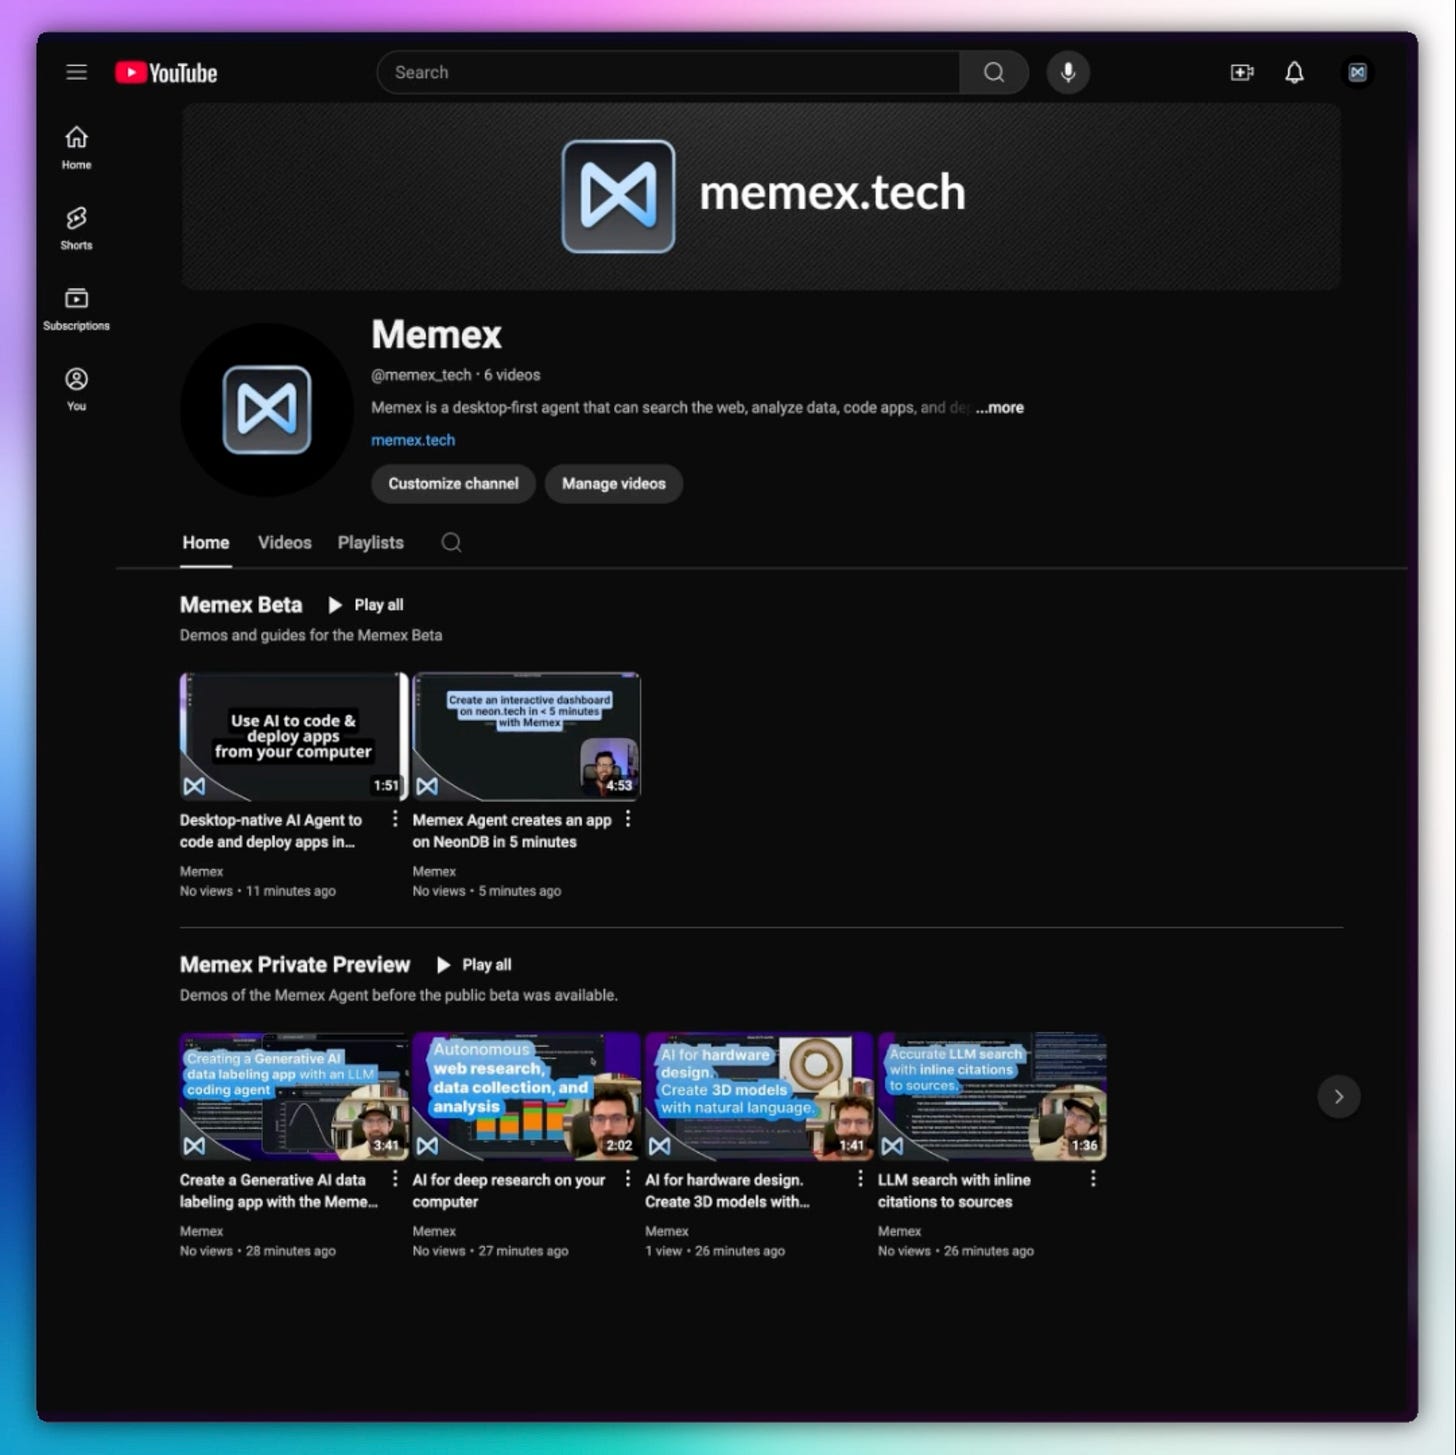This screenshot has height=1455, width=1456.
Task: Click the search magnifier button
Action: pos(993,72)
